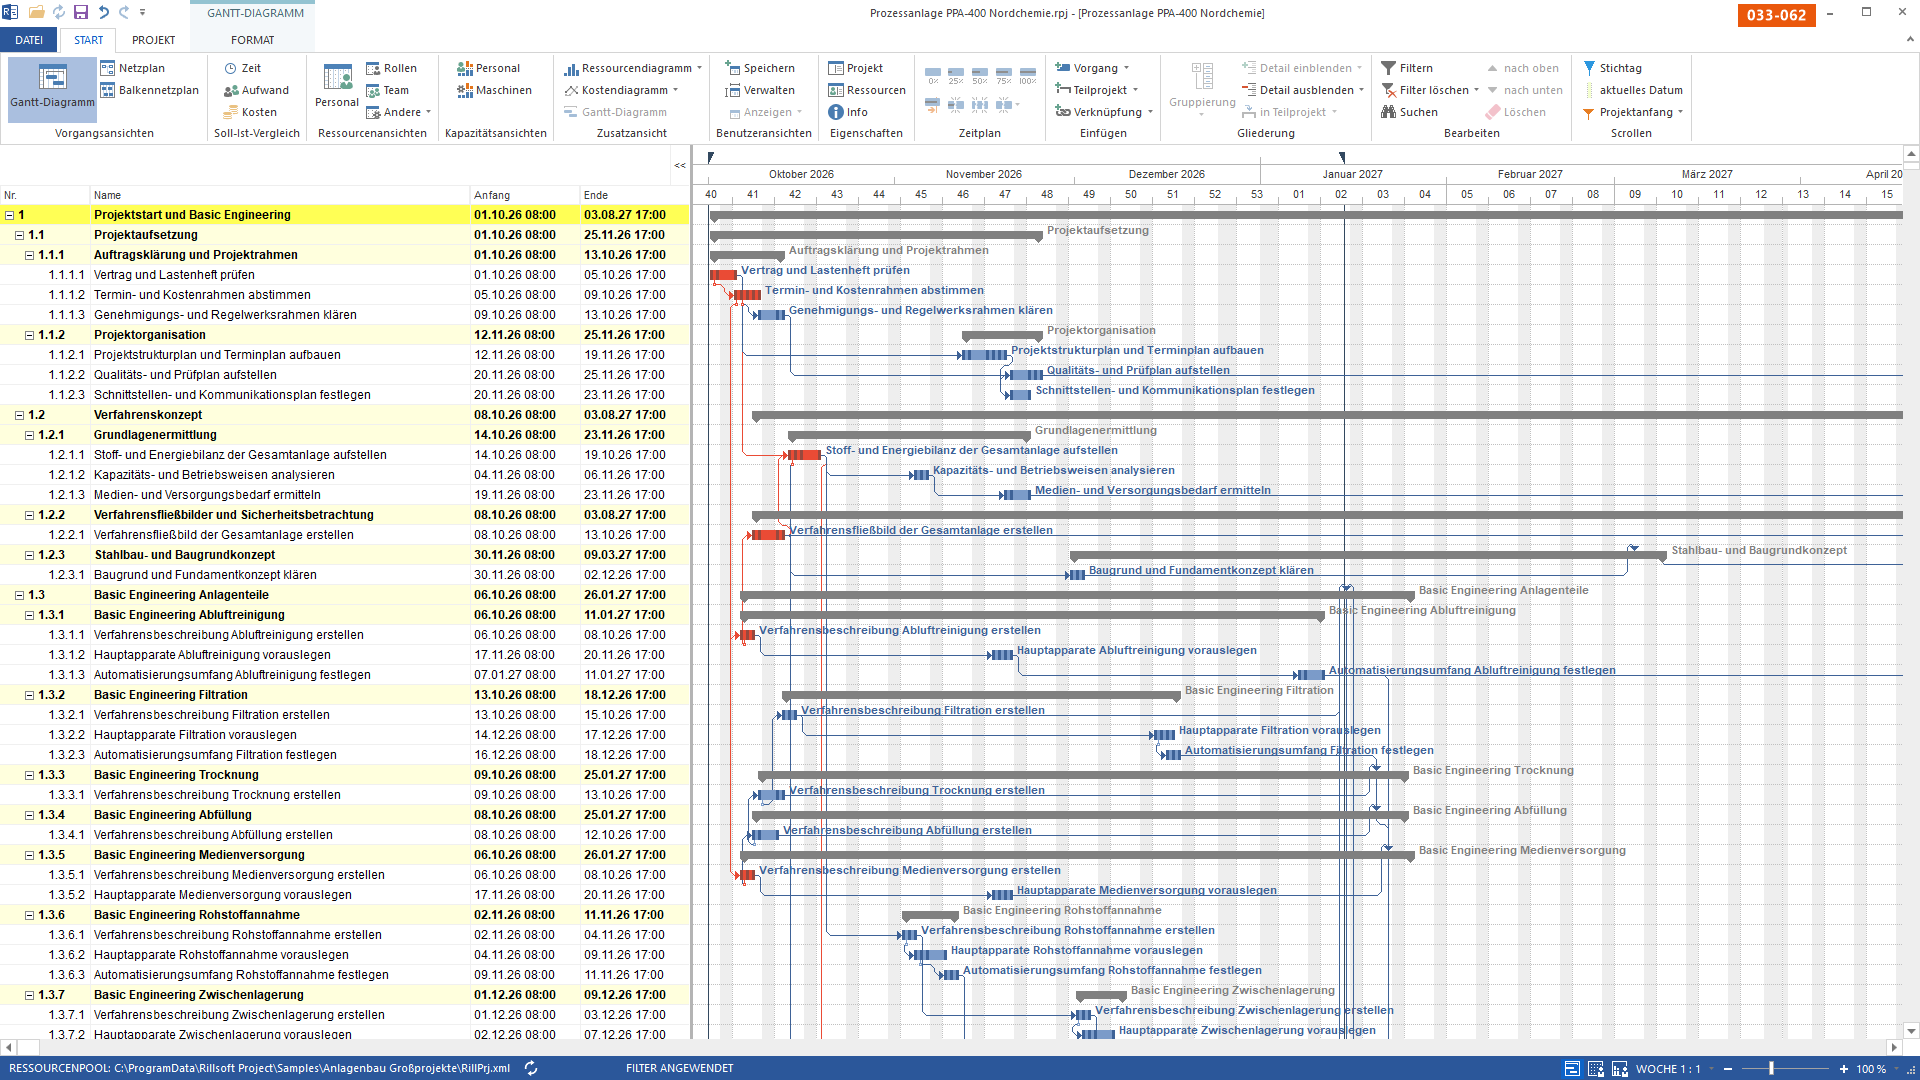Undo the last action

coord(104,12)
